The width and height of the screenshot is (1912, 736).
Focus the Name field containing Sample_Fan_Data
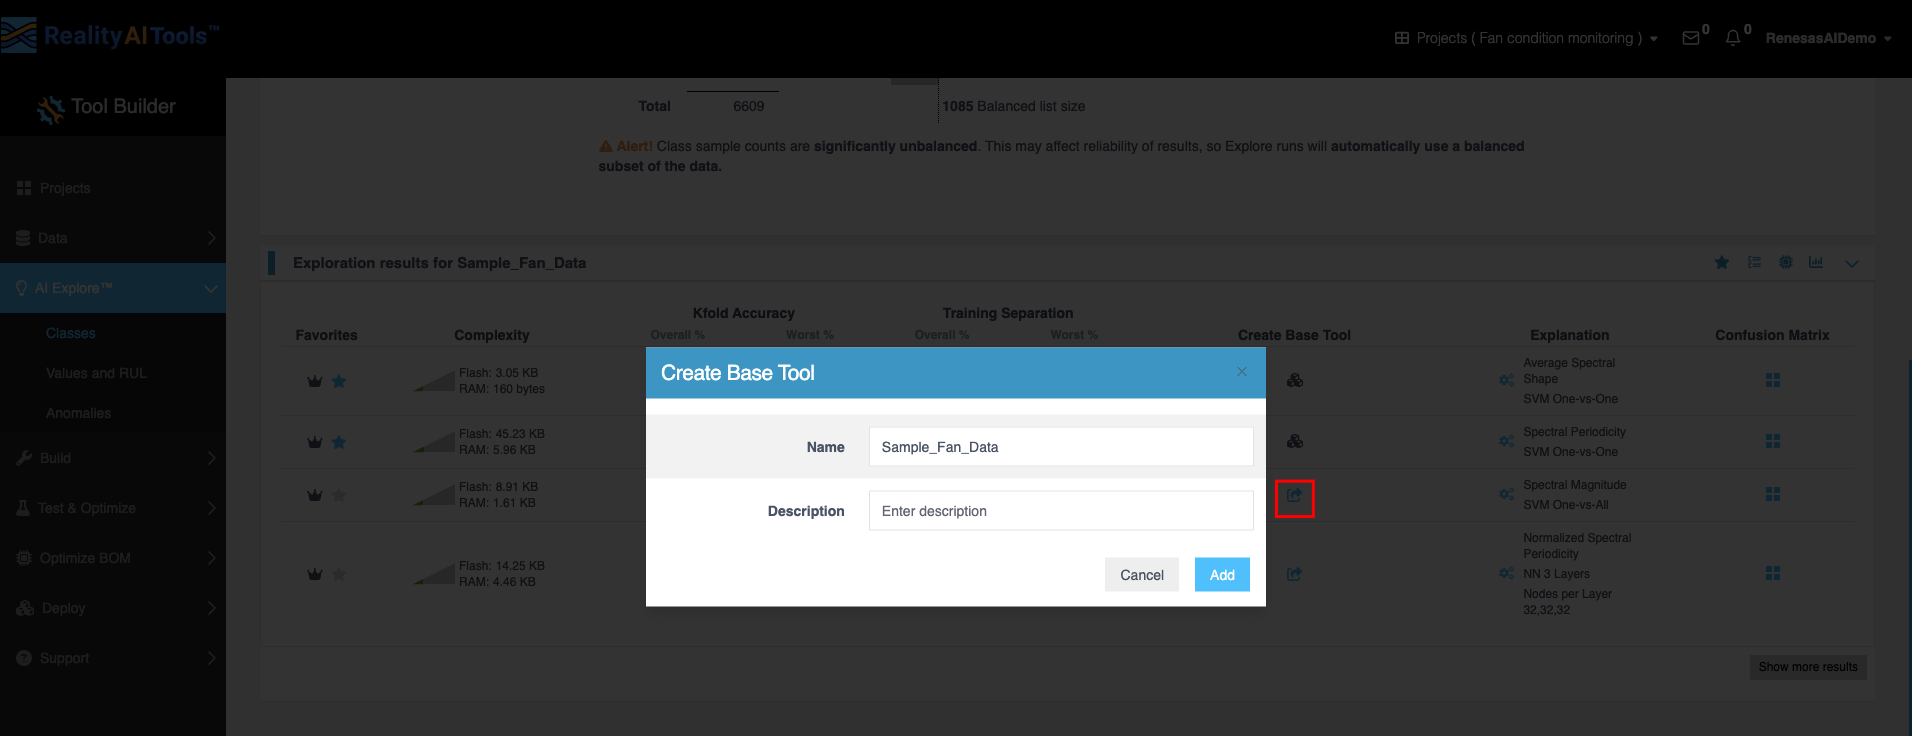(1061, 447)
